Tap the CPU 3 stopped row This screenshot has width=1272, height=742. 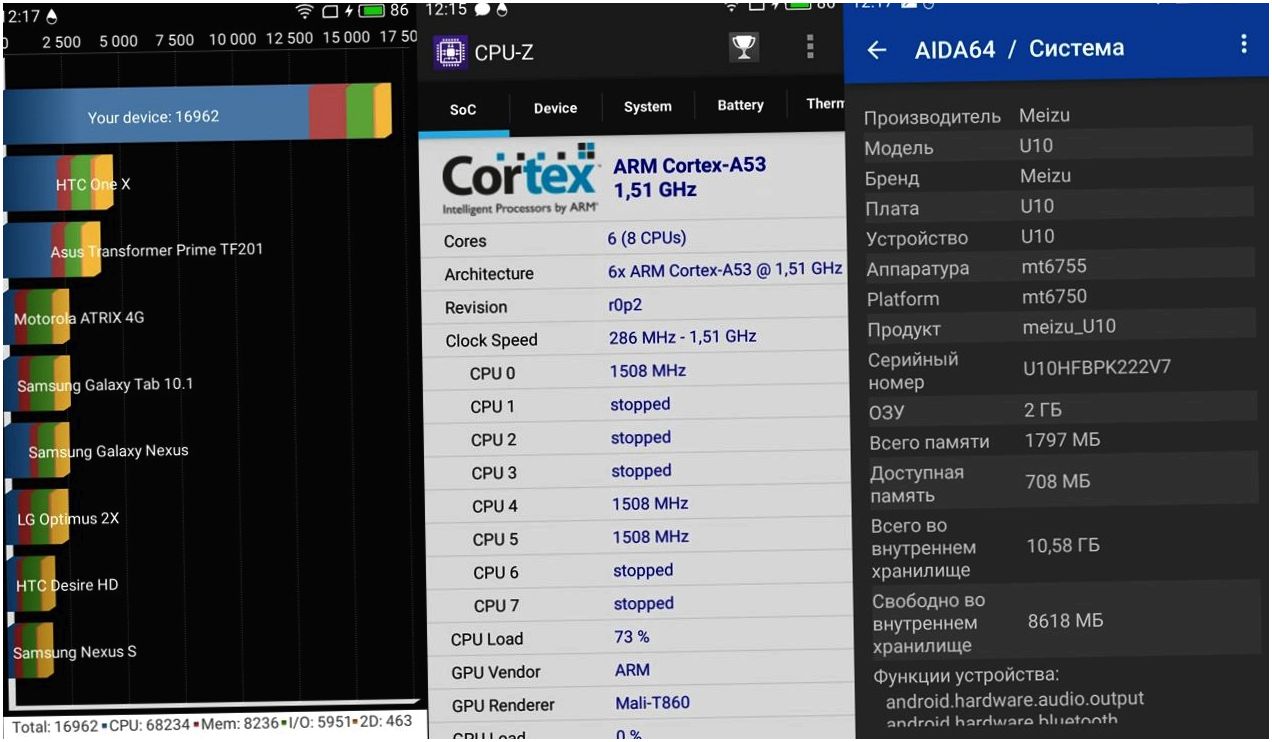[x=637, y=471]
